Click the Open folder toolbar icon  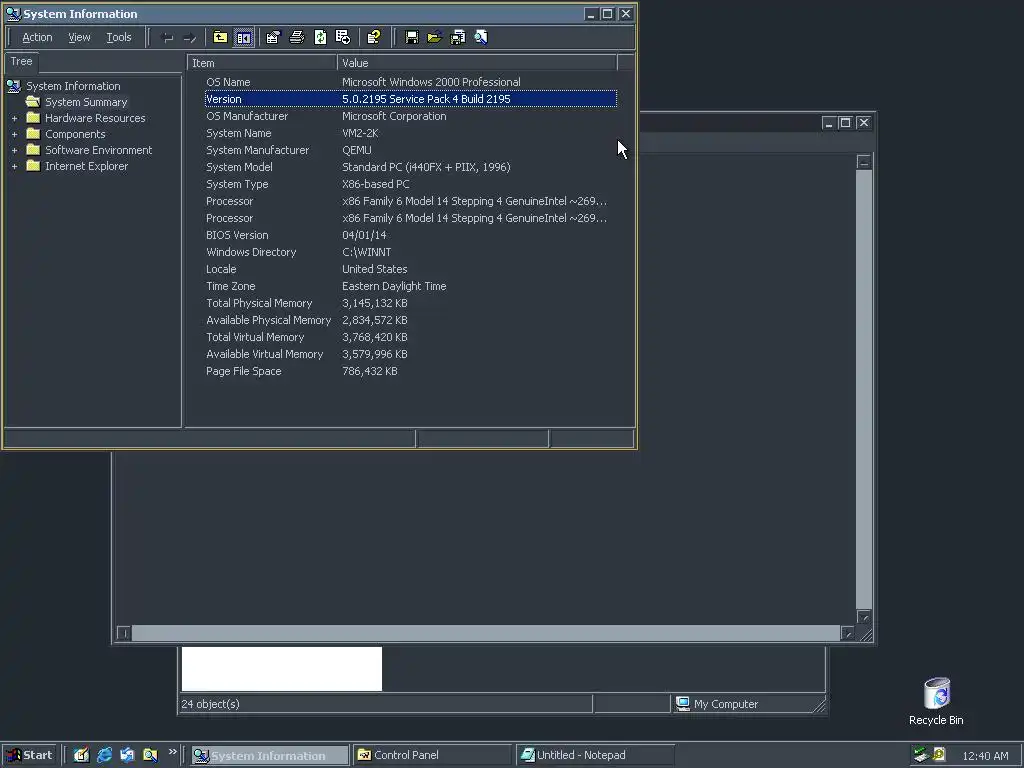click(x=434, y=37)
